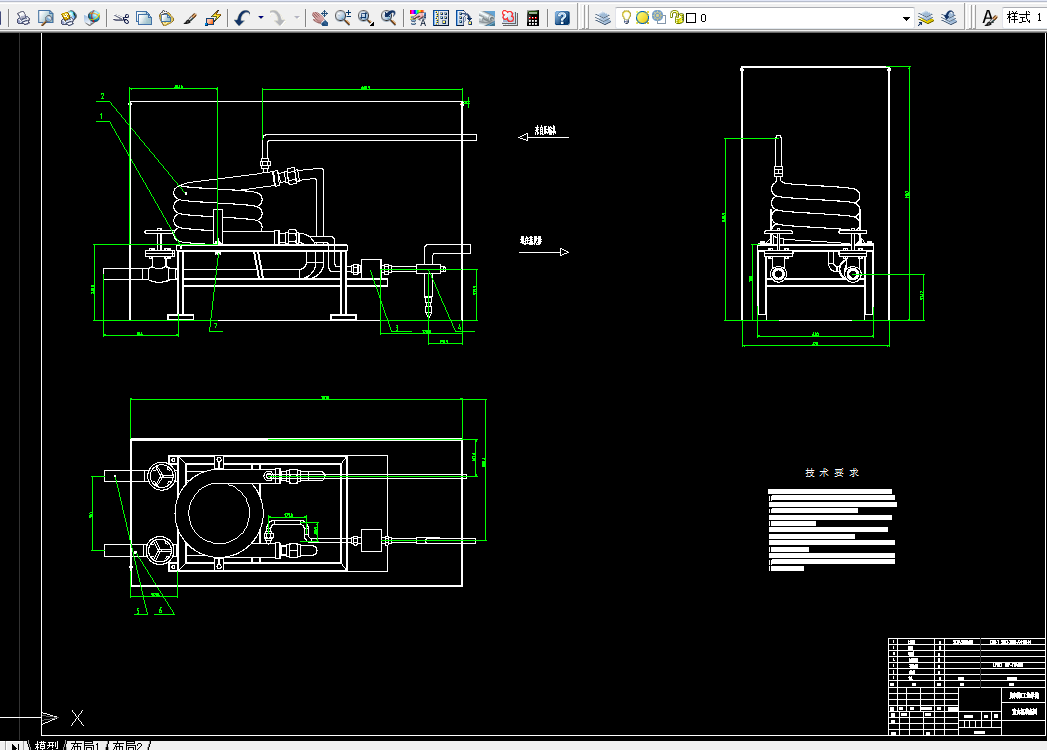This screenshot has width=1047, height=750.
Task: Click the Paste from clipboard icon
Action: pos(166,18)
